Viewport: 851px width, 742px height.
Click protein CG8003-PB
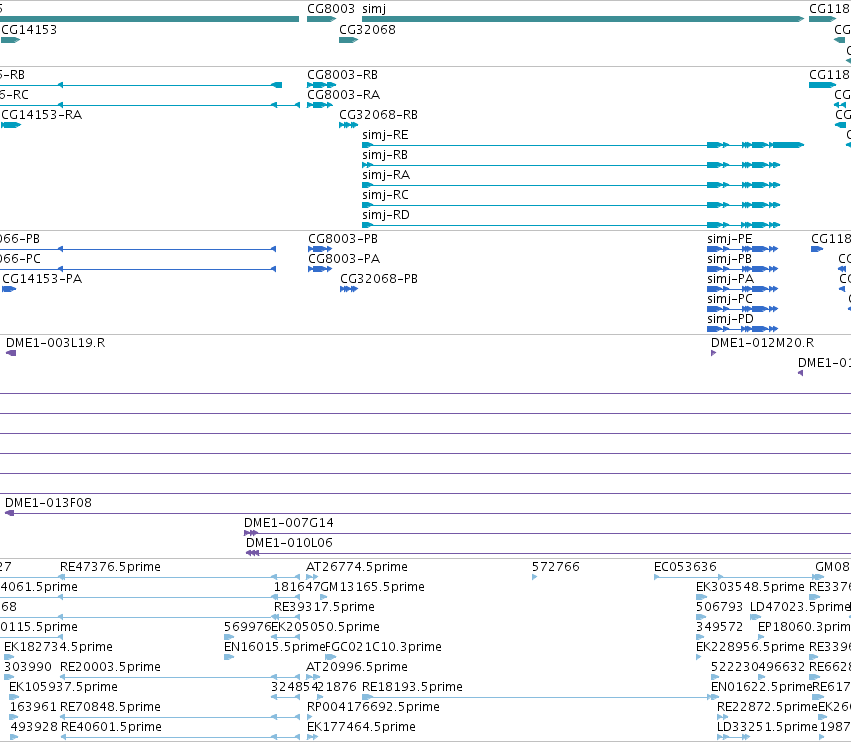click(343, 239)
